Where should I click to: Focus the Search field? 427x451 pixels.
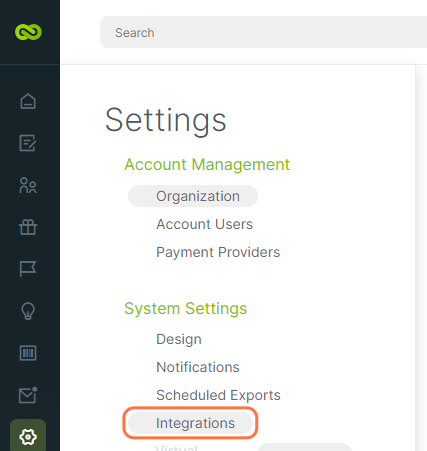pos(263,32)
